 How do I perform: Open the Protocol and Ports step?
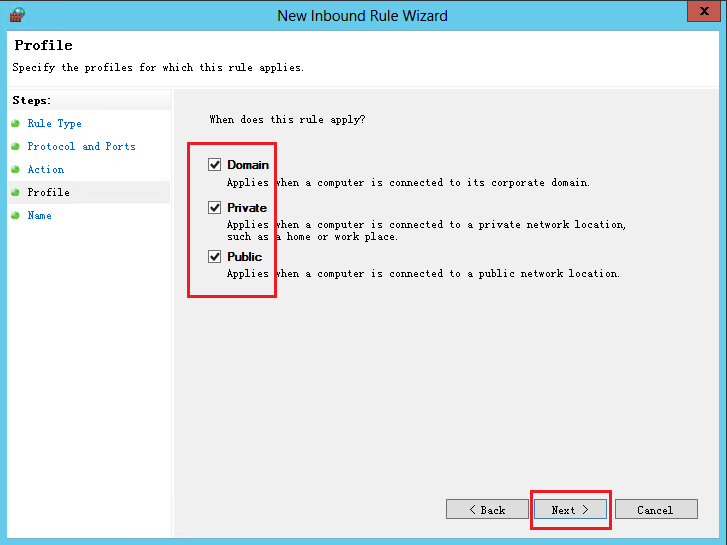(x=81, y=147)
